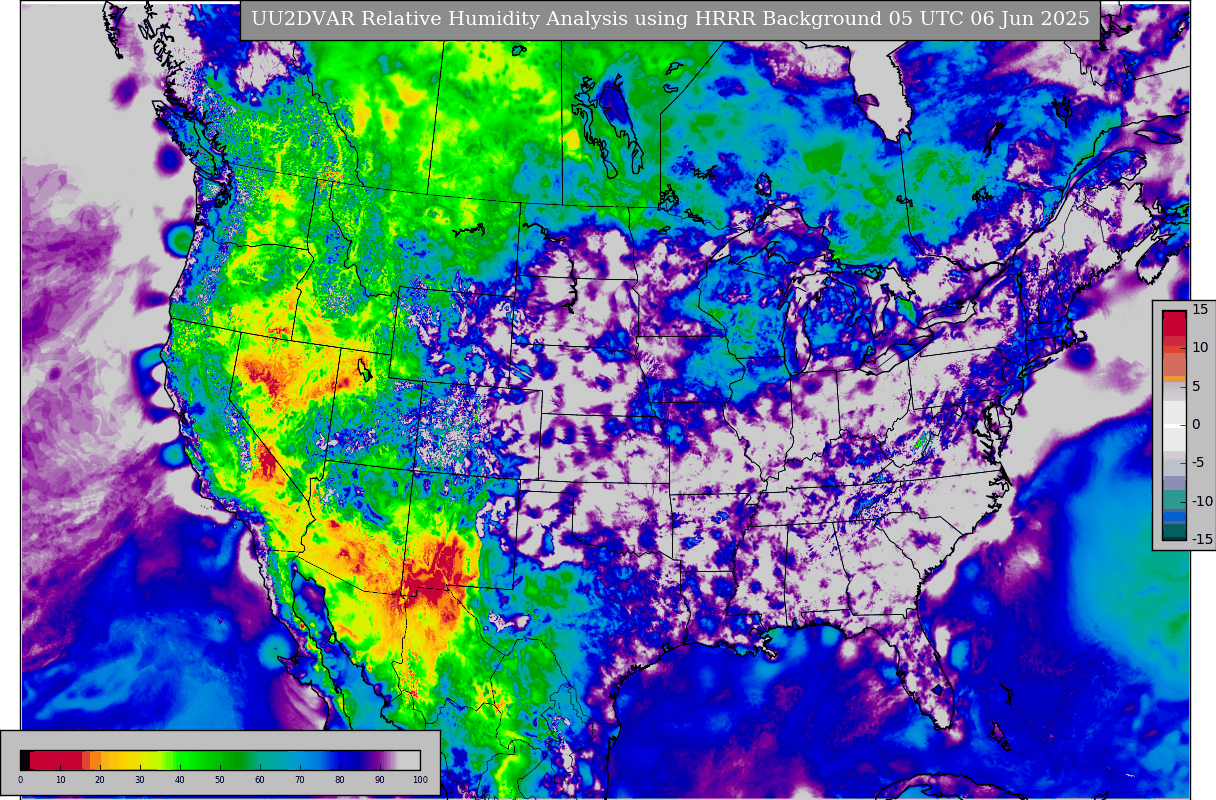Viewport: 1216px width, 800px height.
Task: Select the crimson top segment of the vertical colorbar
Action: (x=1174, y=324)
